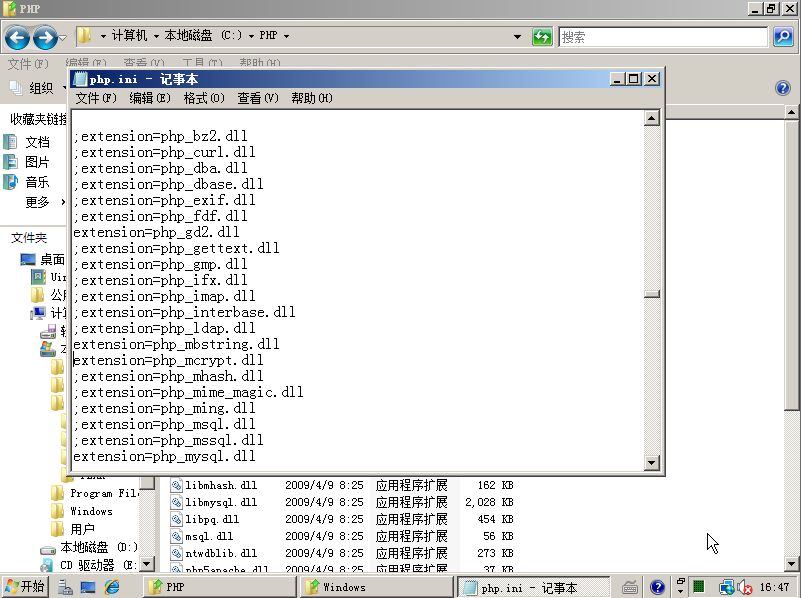Expand 本地磁盘 (C:) breadcrumb dropdown arrow
Image resolution: width=801 pixels, height=598 pixels.
[x=251, y=36]
